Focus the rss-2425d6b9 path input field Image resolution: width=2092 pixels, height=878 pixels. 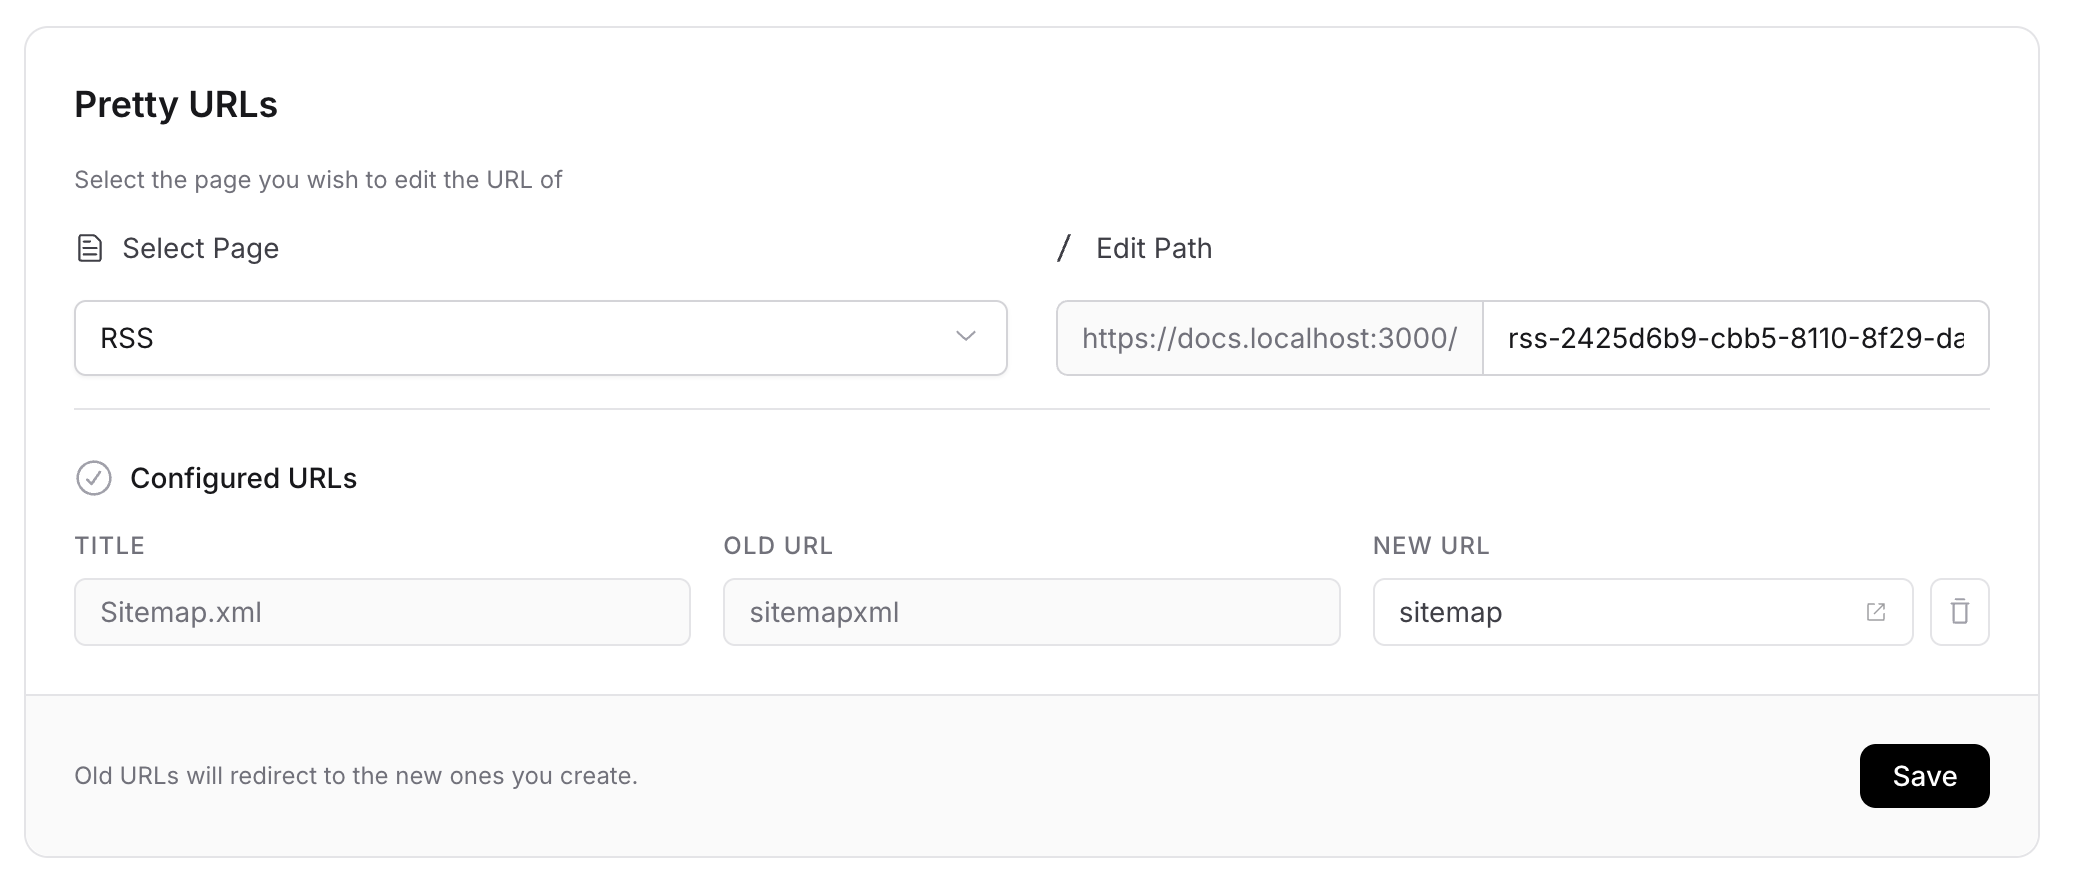tap(1736, 338)
